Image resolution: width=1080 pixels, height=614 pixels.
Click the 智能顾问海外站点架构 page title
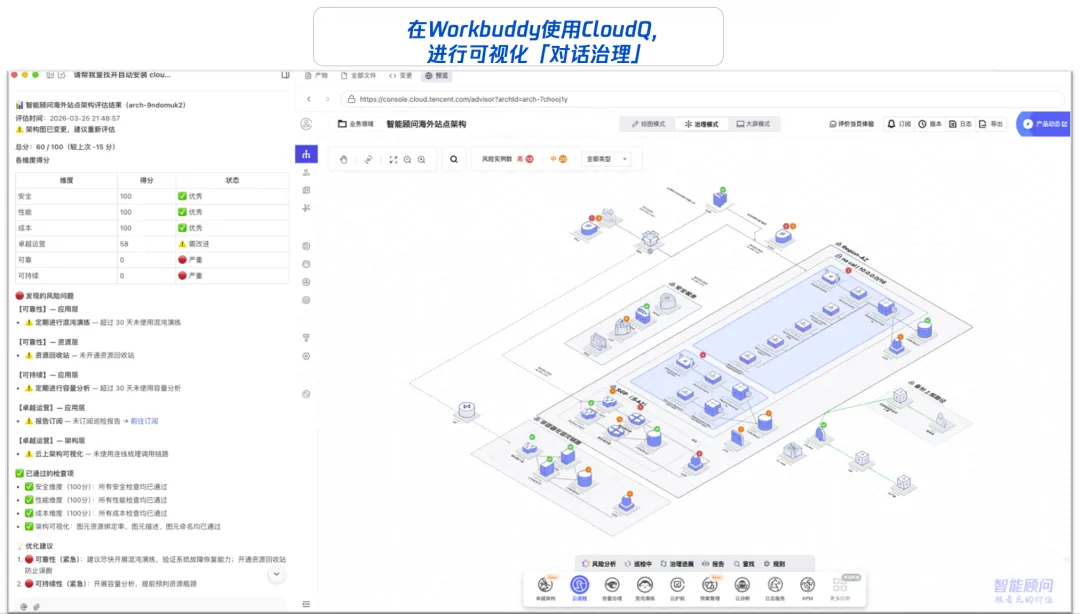(426, 124)
